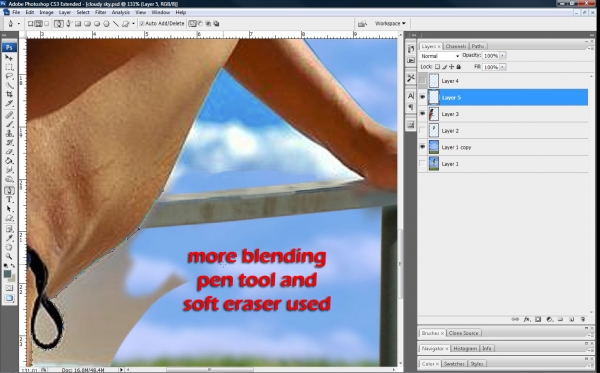Select the Healing Brush tool
Viewport: 600px width, 373px height.
pos(9,115)
